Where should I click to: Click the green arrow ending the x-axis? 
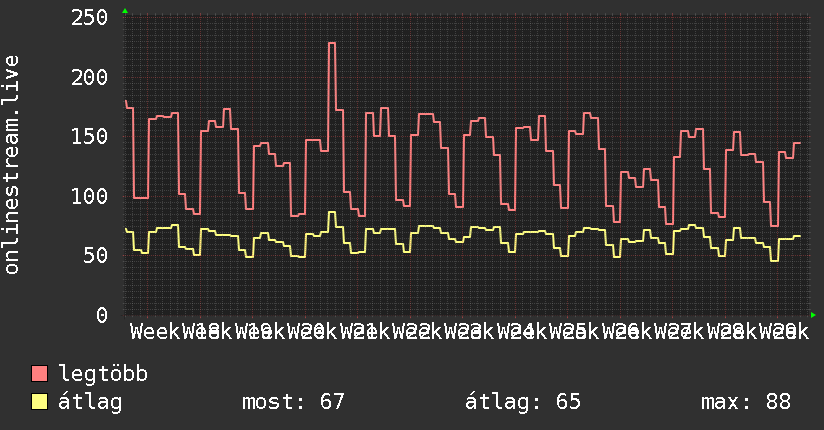tap(813, 315)
